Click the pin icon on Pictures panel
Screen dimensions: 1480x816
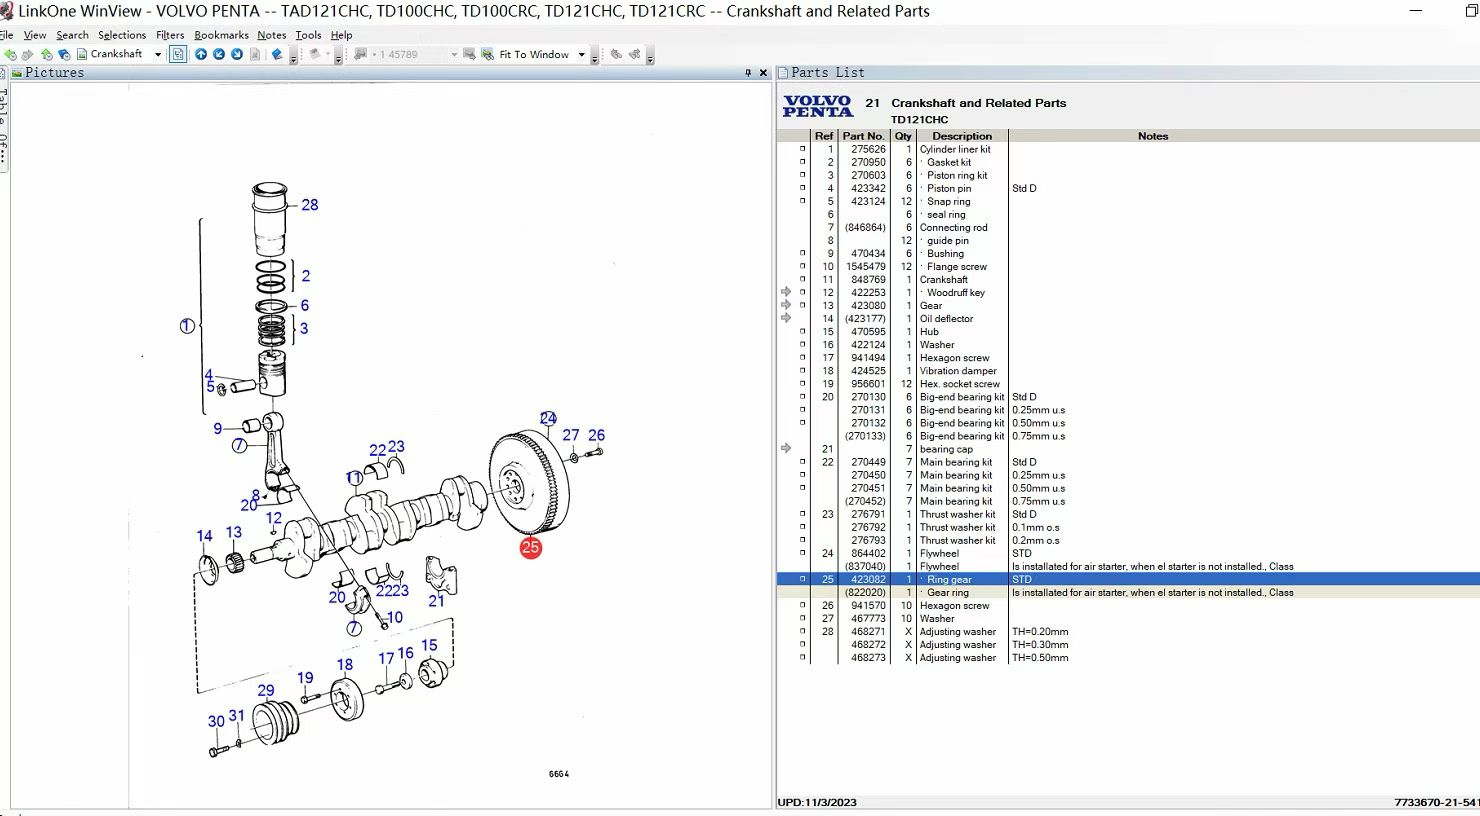click(748, 73)
